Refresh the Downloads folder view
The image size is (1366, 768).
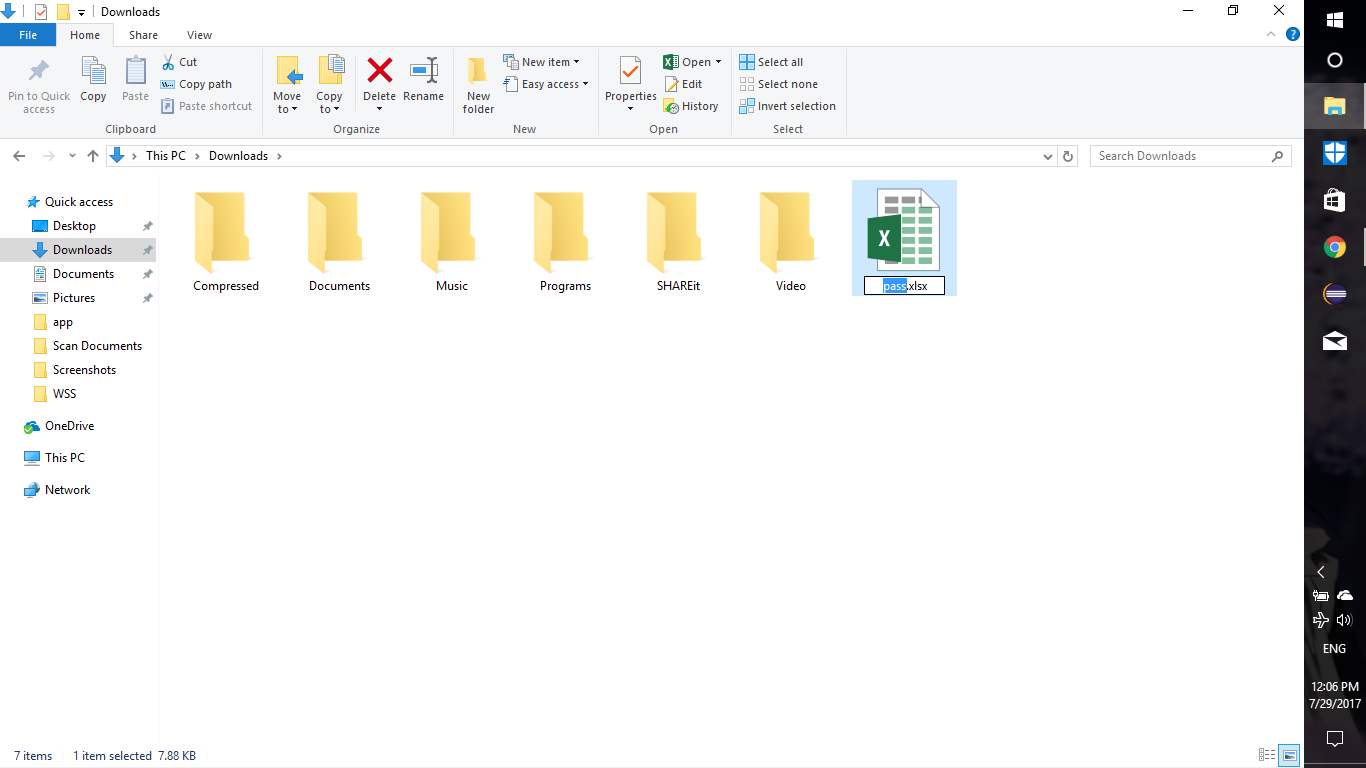pyautogui.click(x=1068, y=156)
